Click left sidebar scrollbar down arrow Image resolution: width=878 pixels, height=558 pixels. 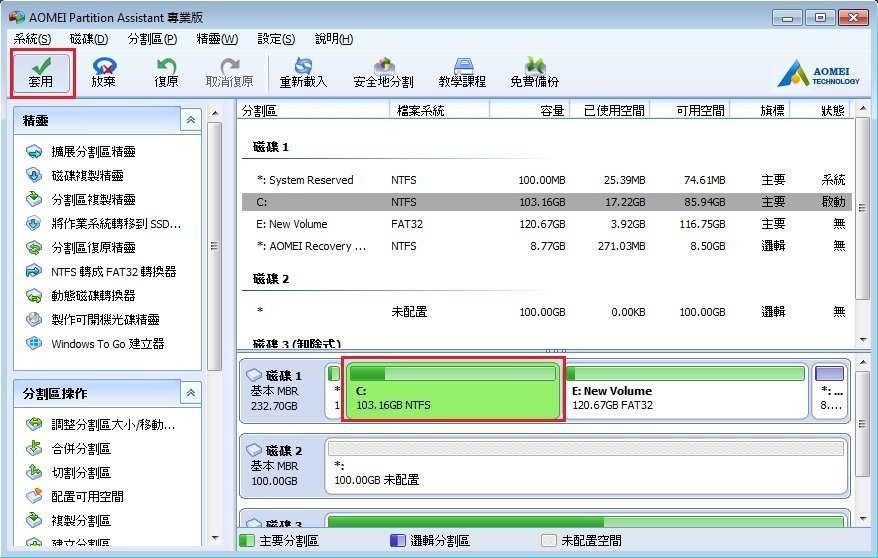point(215,538)
